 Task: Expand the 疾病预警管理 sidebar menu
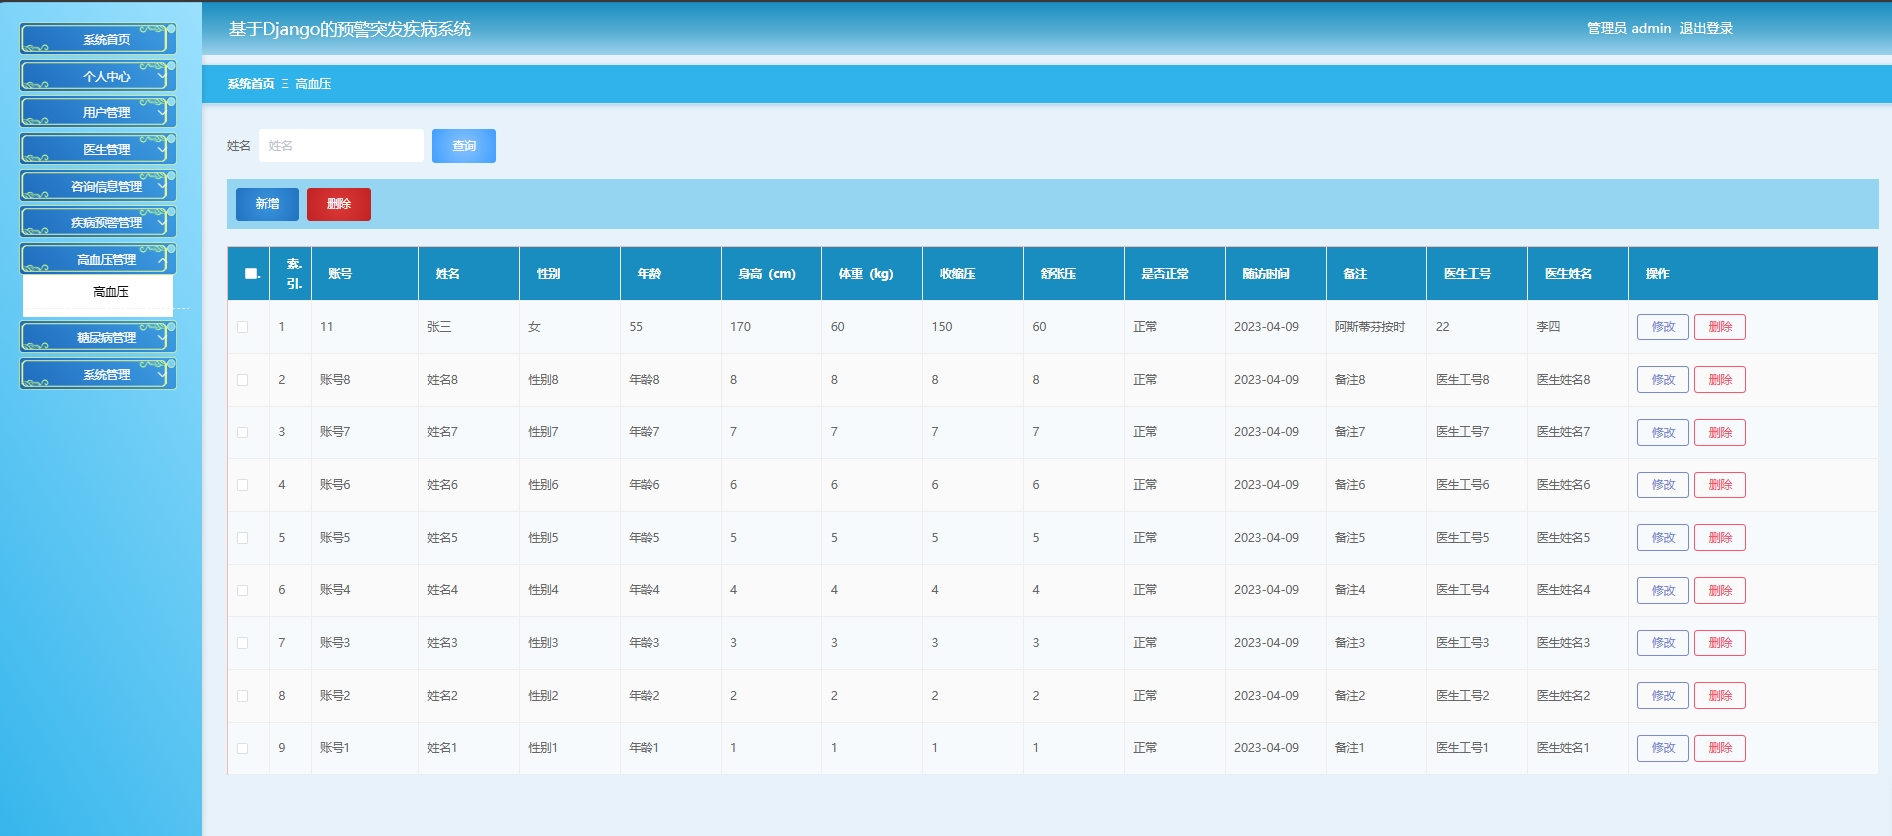pyautogui.click(x=98, y=222)
